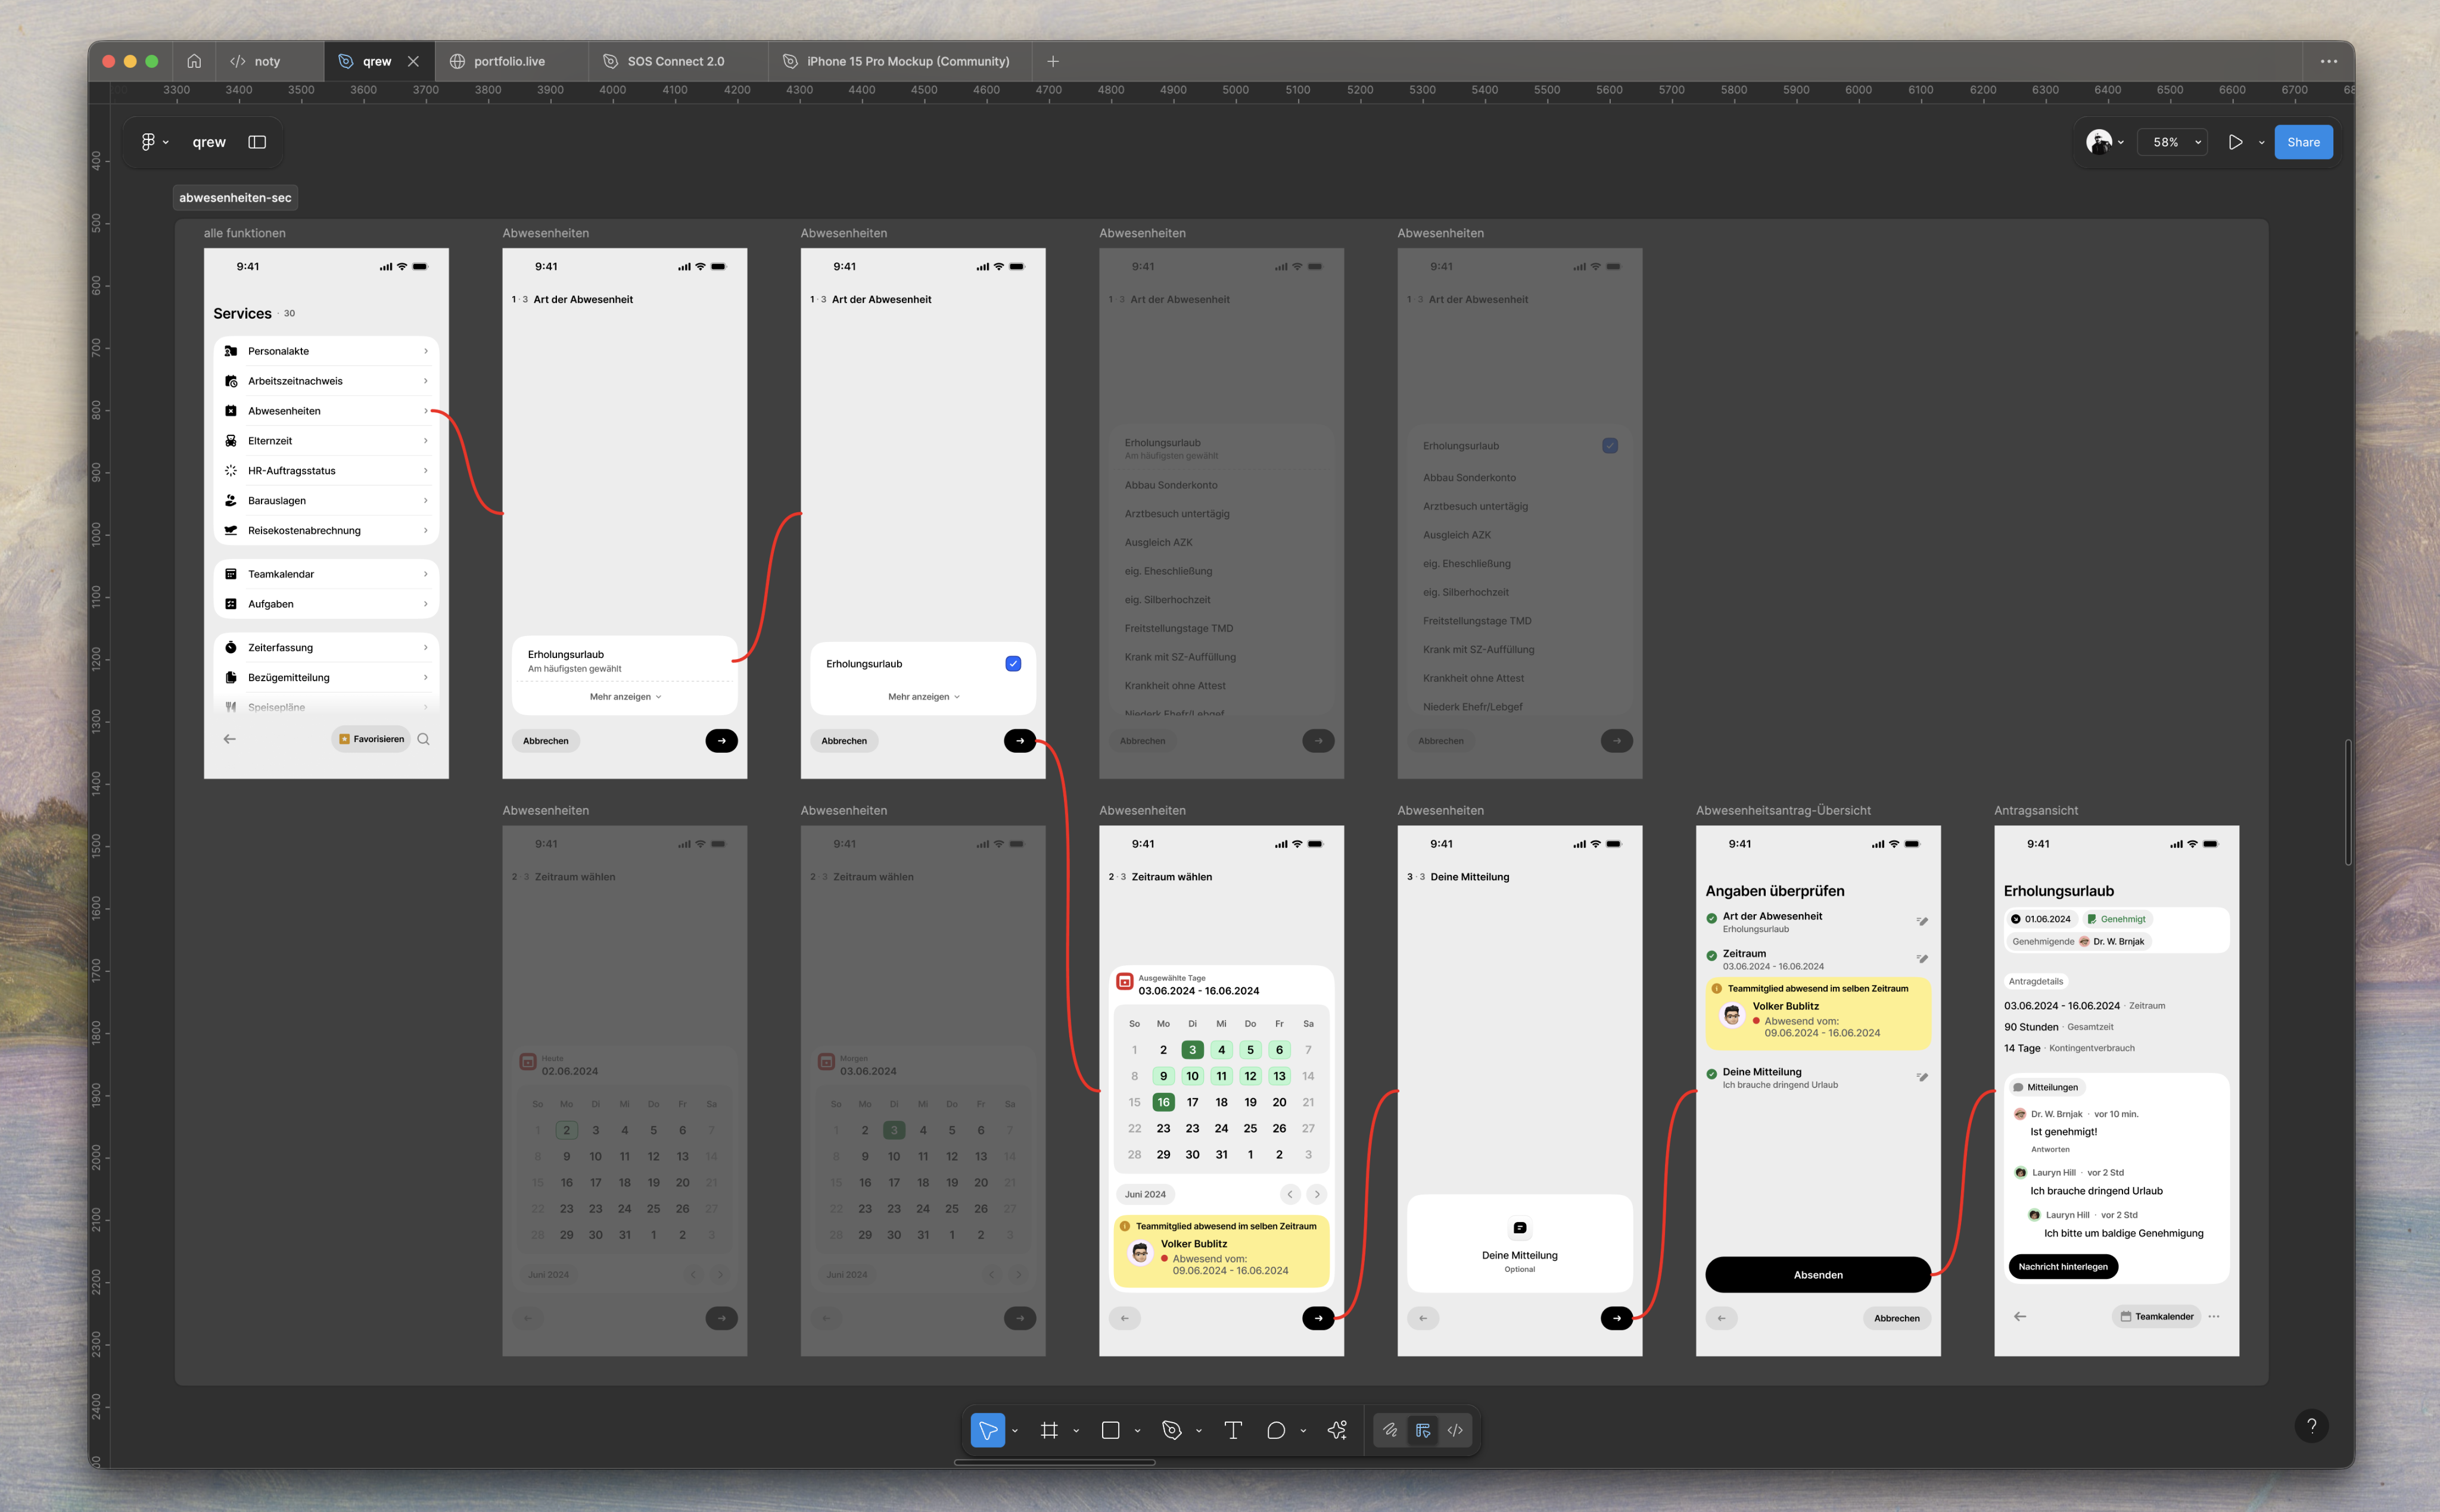Select the Text tool
This screenshot has height=1512, width=2440.
1233,1430
